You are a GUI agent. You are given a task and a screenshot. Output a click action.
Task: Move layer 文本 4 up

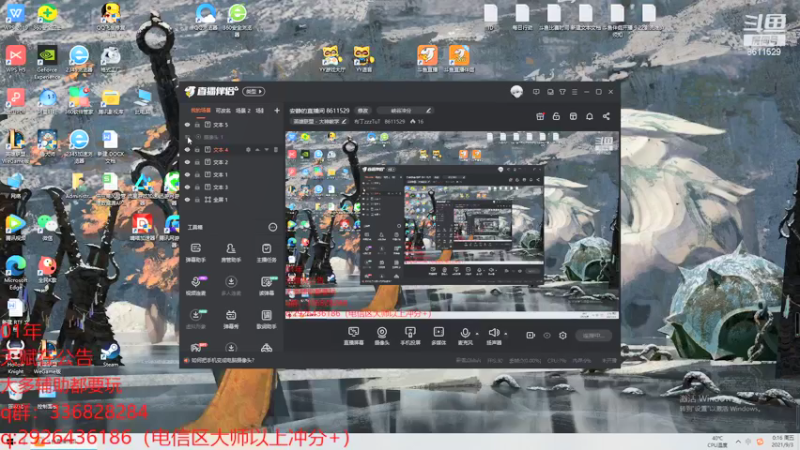click(257, 149)
